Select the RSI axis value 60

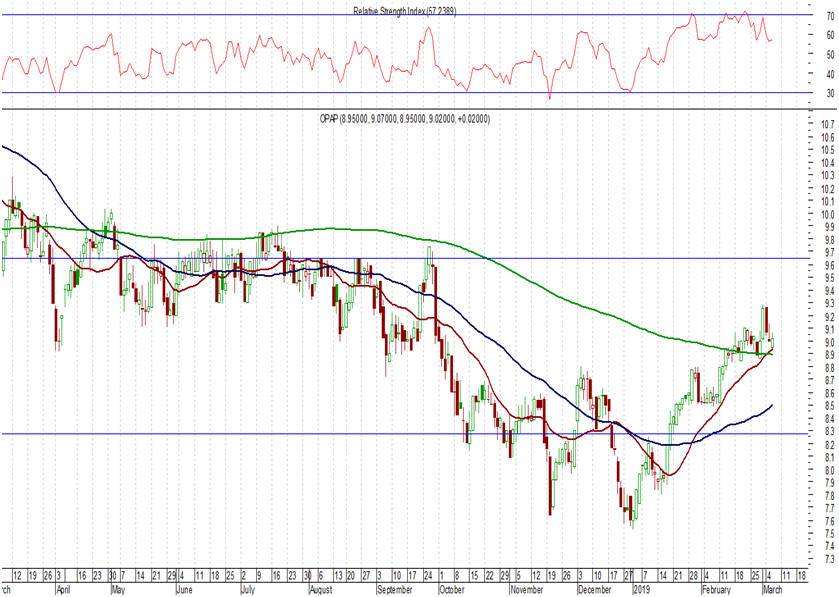point(830,35)
